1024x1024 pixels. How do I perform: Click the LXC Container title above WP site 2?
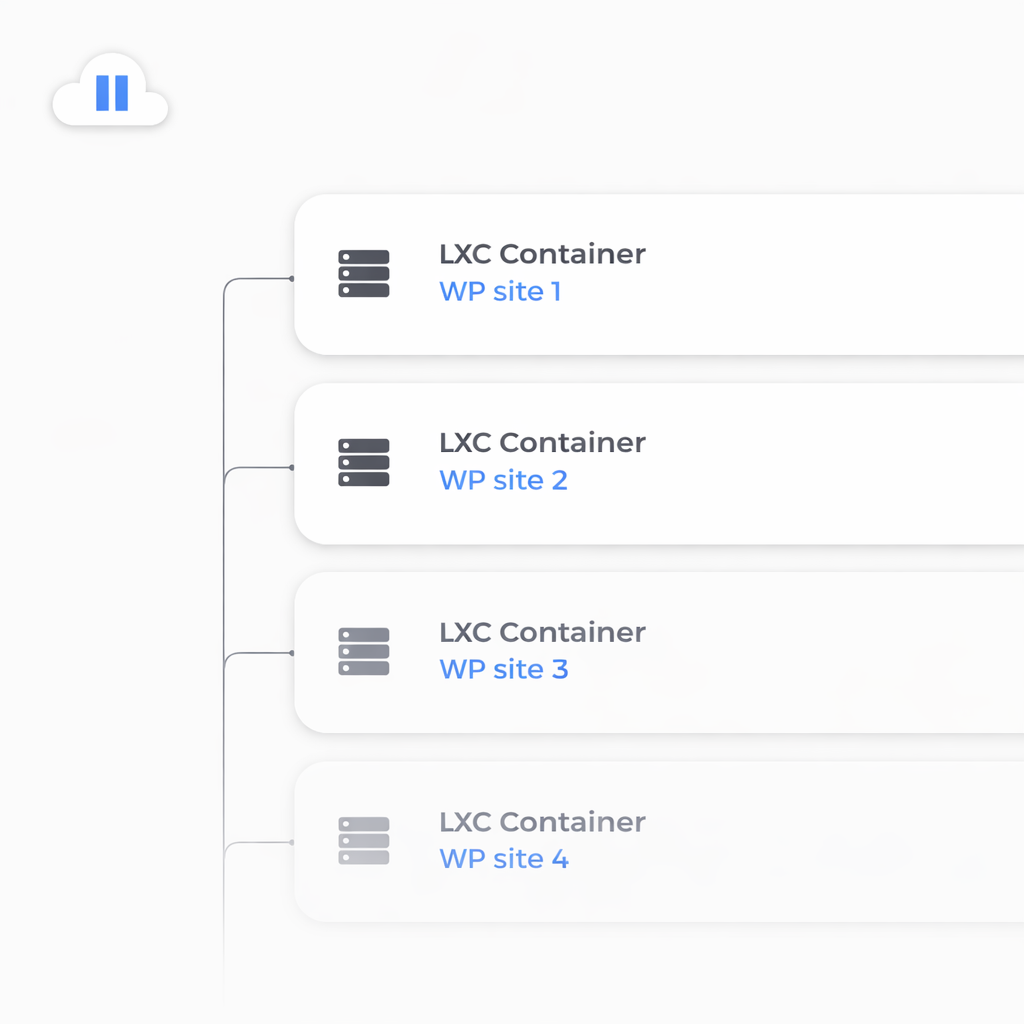coord(542,442)
